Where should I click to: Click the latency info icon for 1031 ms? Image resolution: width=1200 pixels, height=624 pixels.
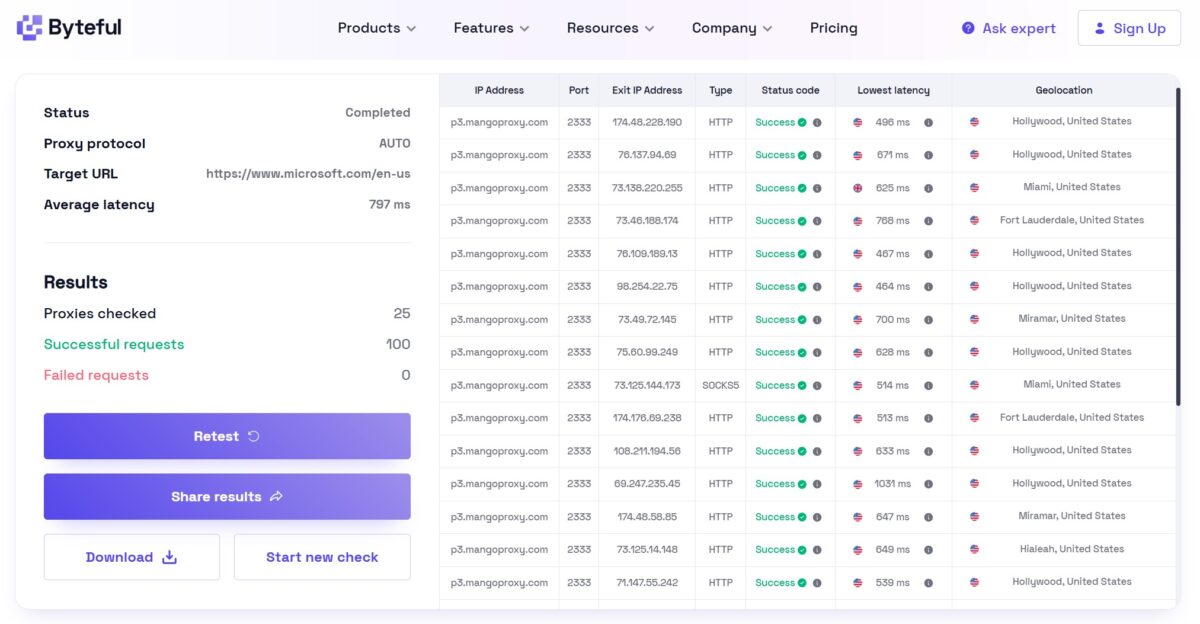pos(928,484)
